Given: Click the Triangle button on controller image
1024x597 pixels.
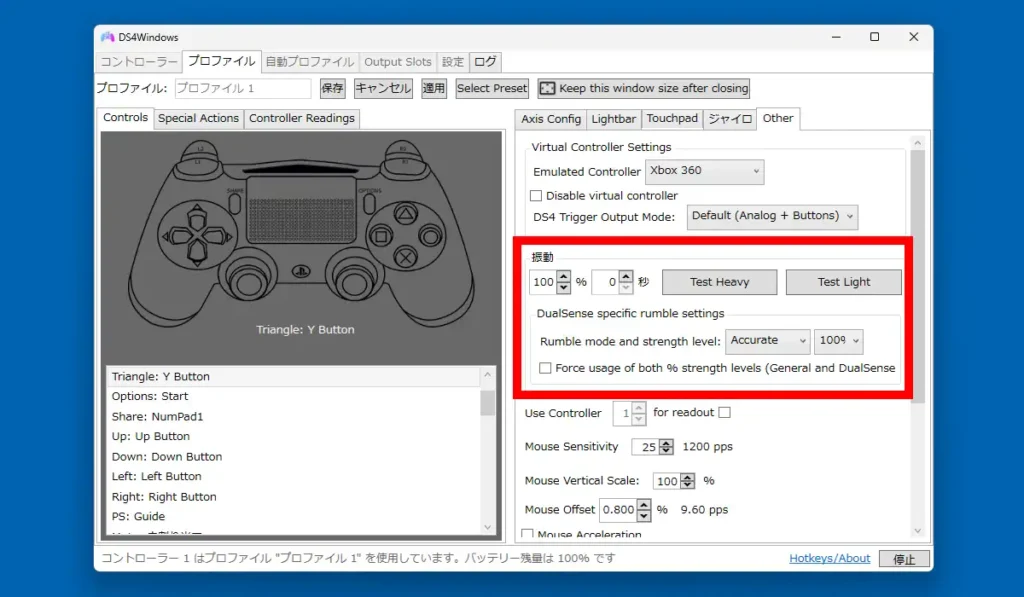Looking at the screenshot, I should [x=406, y=213].
